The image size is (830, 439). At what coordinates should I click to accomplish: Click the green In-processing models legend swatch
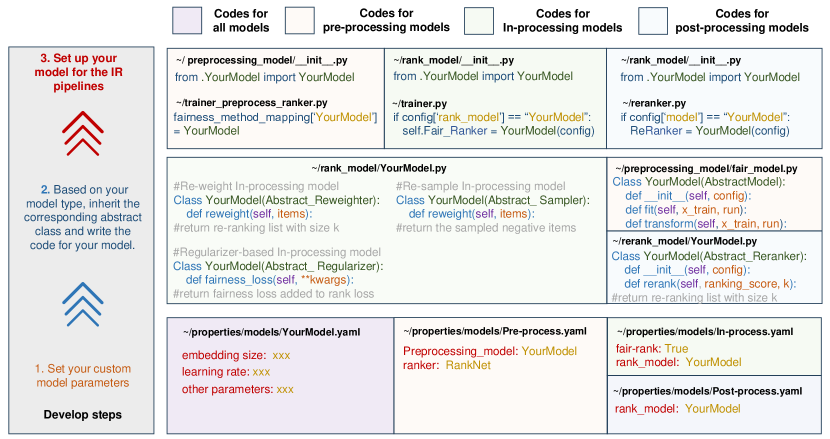coord(478,20)
